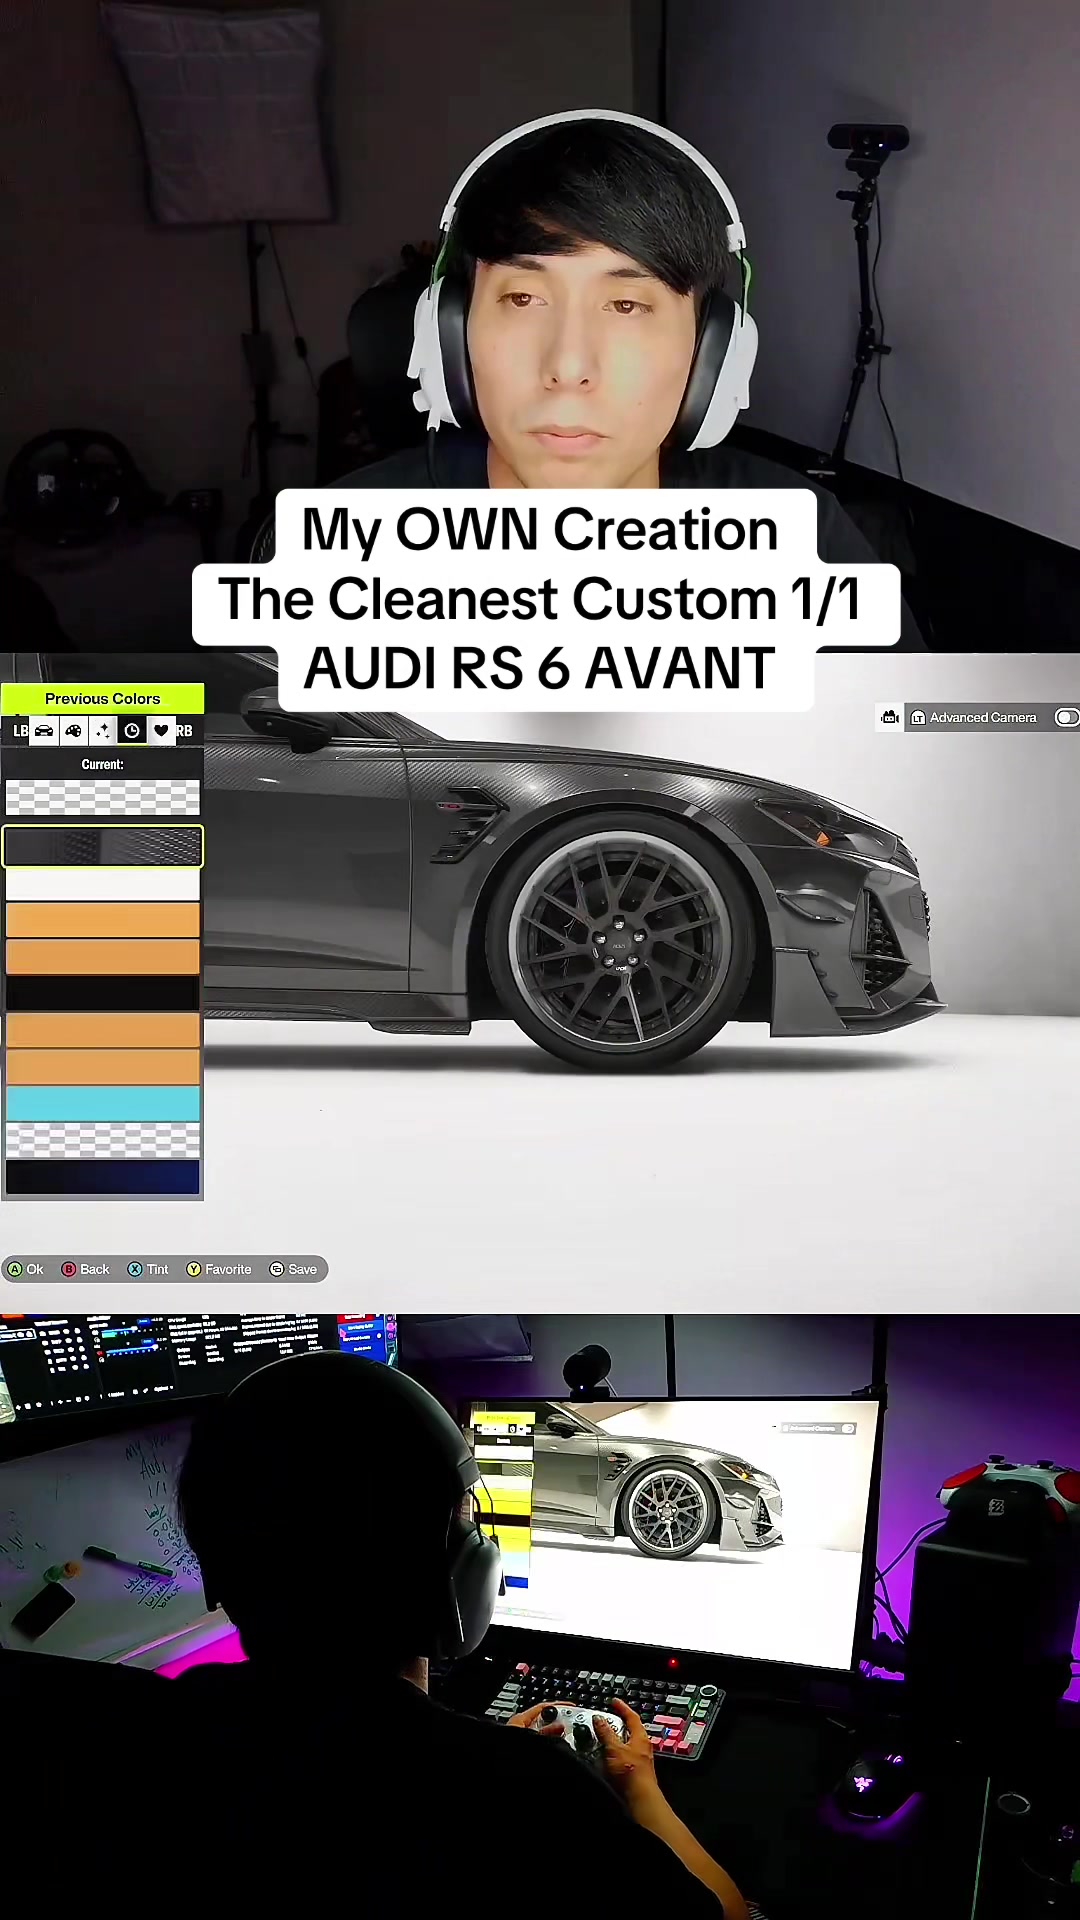Pick the checkered swatch above the navy swatch
Image resolution: width=1080 pixels, height=1920 pixels.
coord(103,1140)
